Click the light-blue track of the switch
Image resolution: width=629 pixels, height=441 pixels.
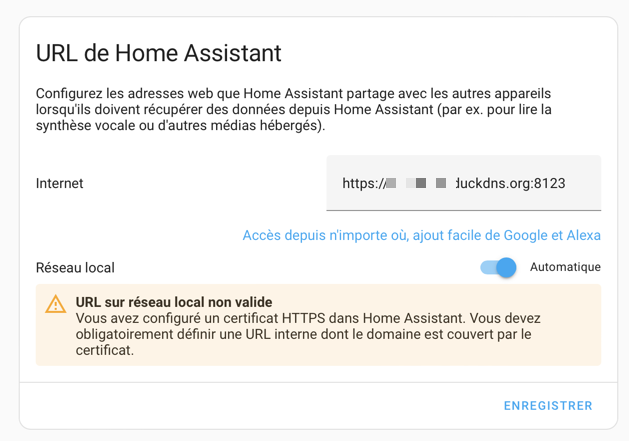489,267
